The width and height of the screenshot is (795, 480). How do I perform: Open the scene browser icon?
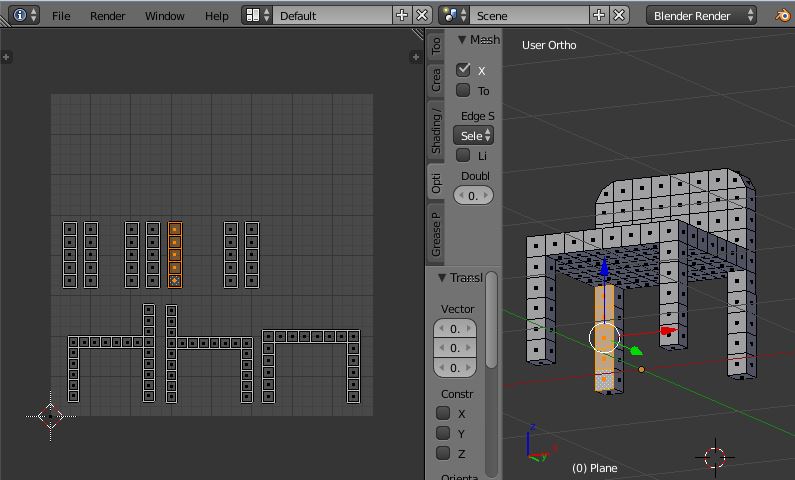pyautogui.click(x=454, y=15)
